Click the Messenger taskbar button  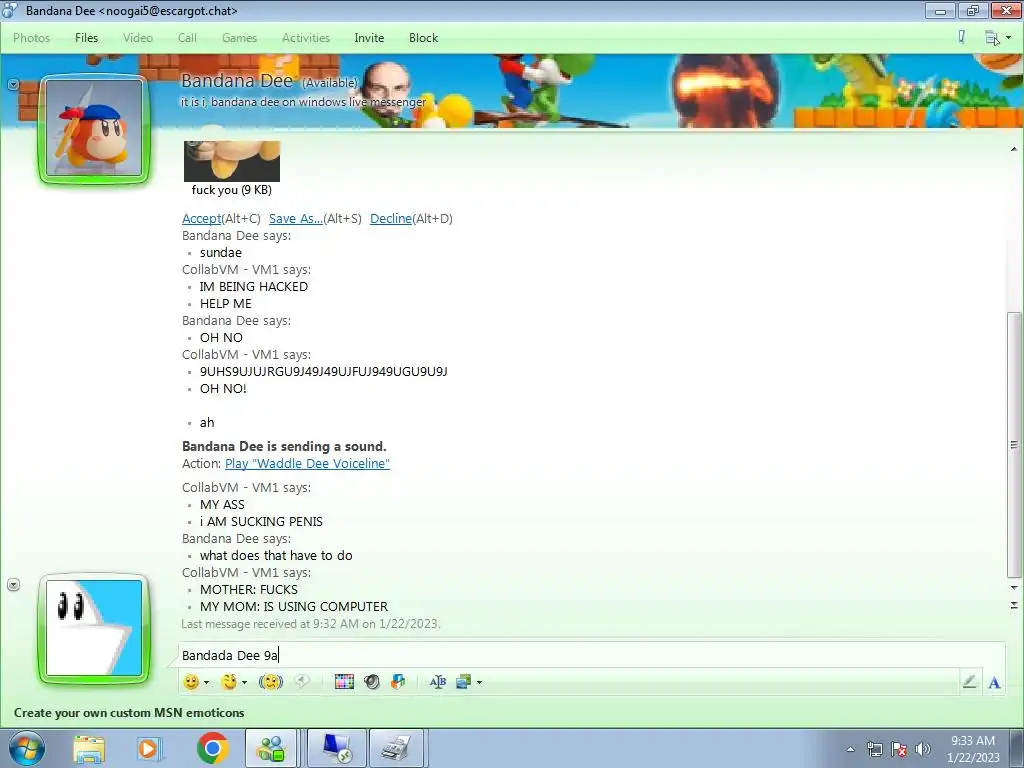click(271, 748)
